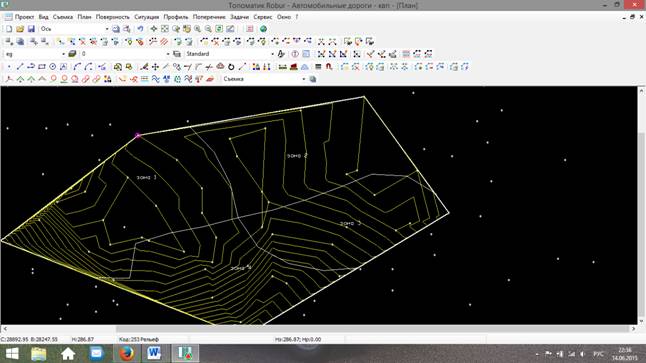
Task: Expand the Ось dropdown list
Action: tap(107, 29)
